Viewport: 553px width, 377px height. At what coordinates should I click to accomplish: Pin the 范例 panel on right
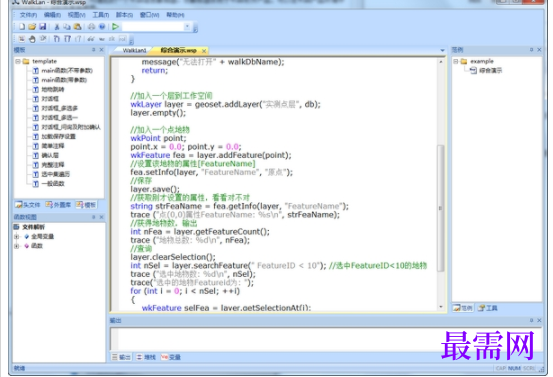(531, 50)
